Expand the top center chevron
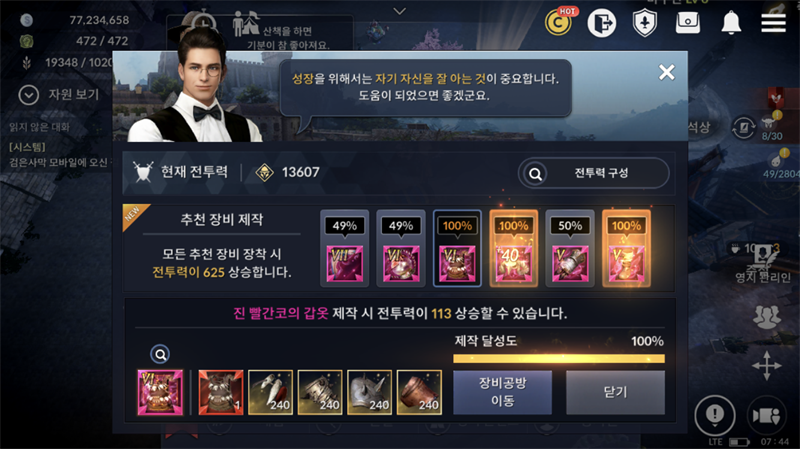 click(399, 11)
